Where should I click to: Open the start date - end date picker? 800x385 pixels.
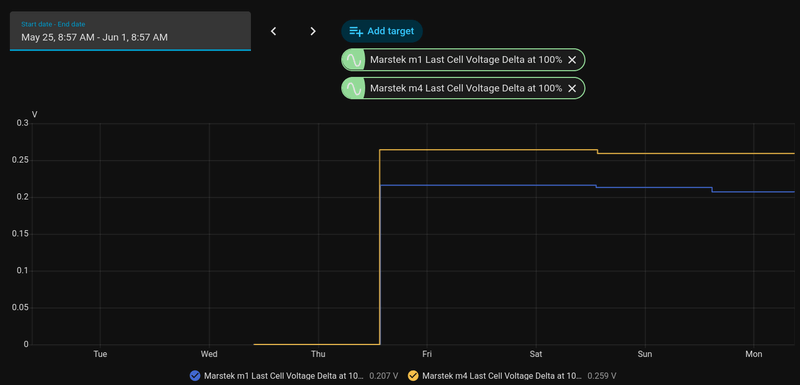tap(130, 31)
